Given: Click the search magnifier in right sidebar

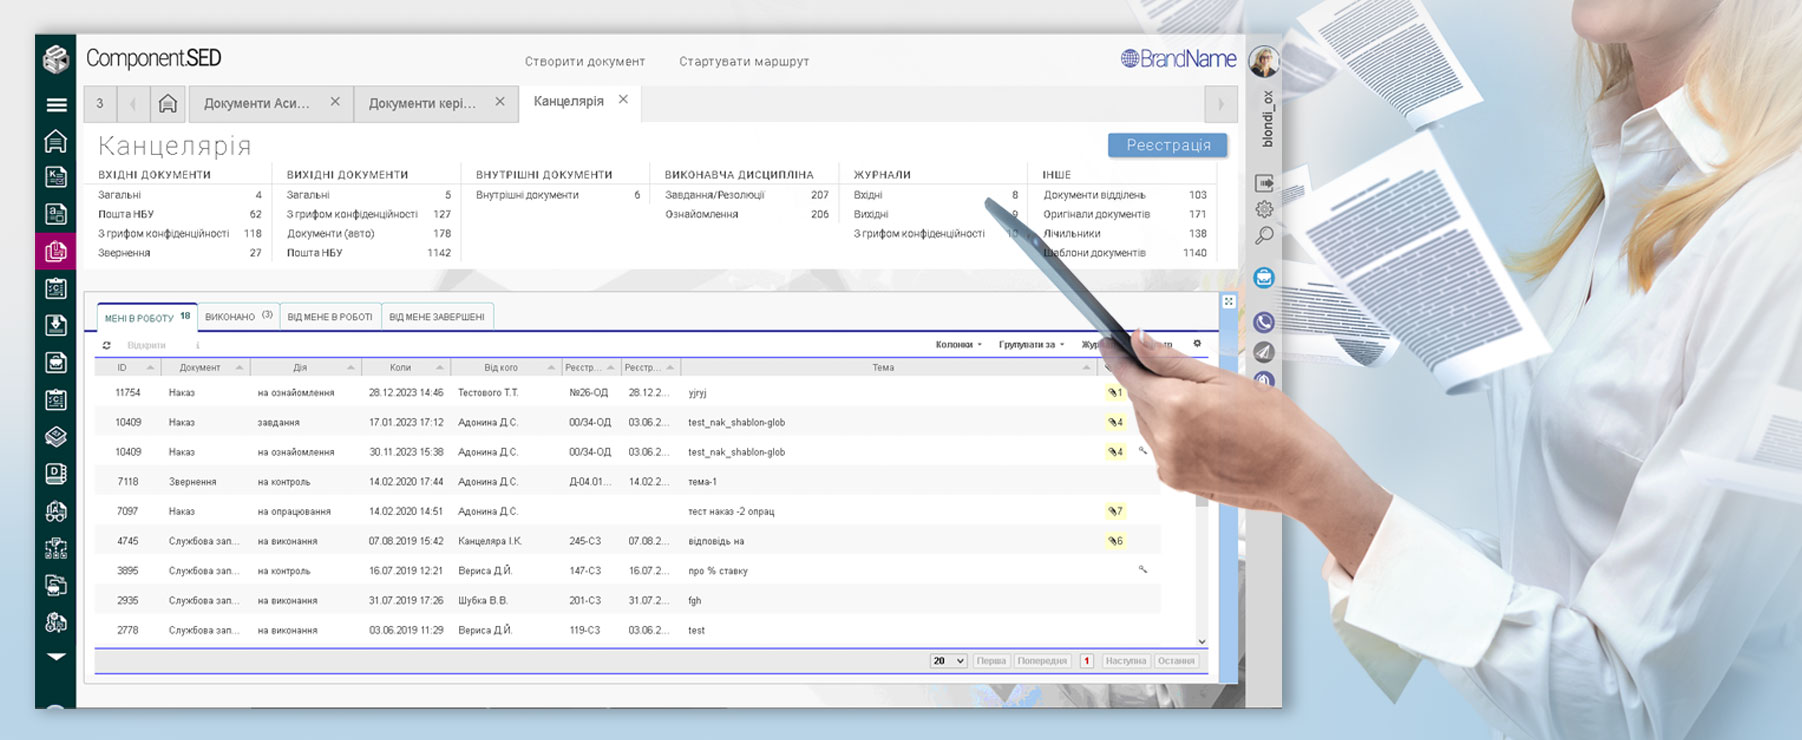Looking at the screenshot, I should [x=1264, y=236].
